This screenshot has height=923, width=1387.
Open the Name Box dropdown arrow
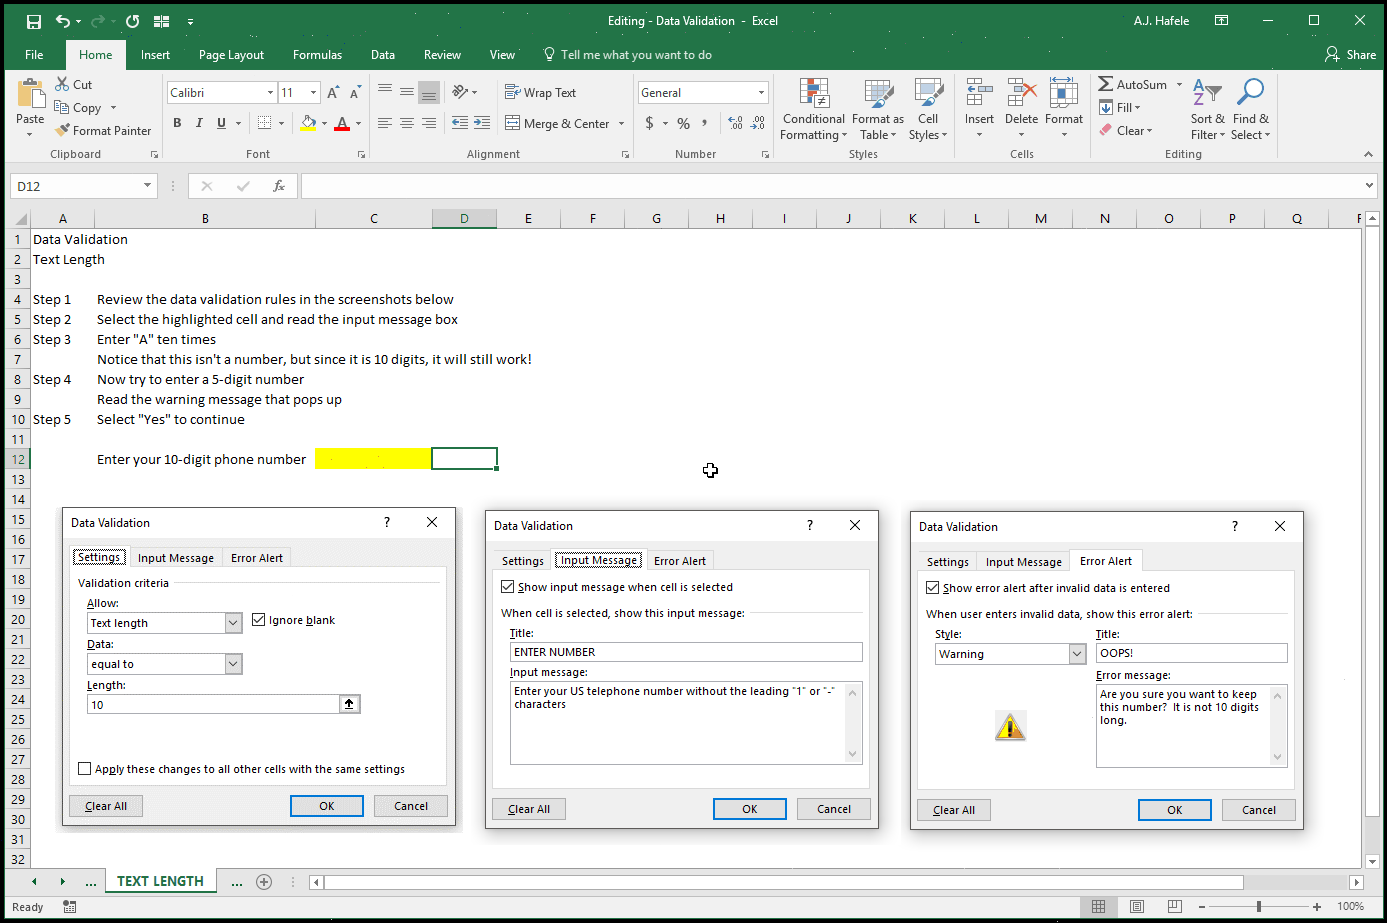pos(147,186)
